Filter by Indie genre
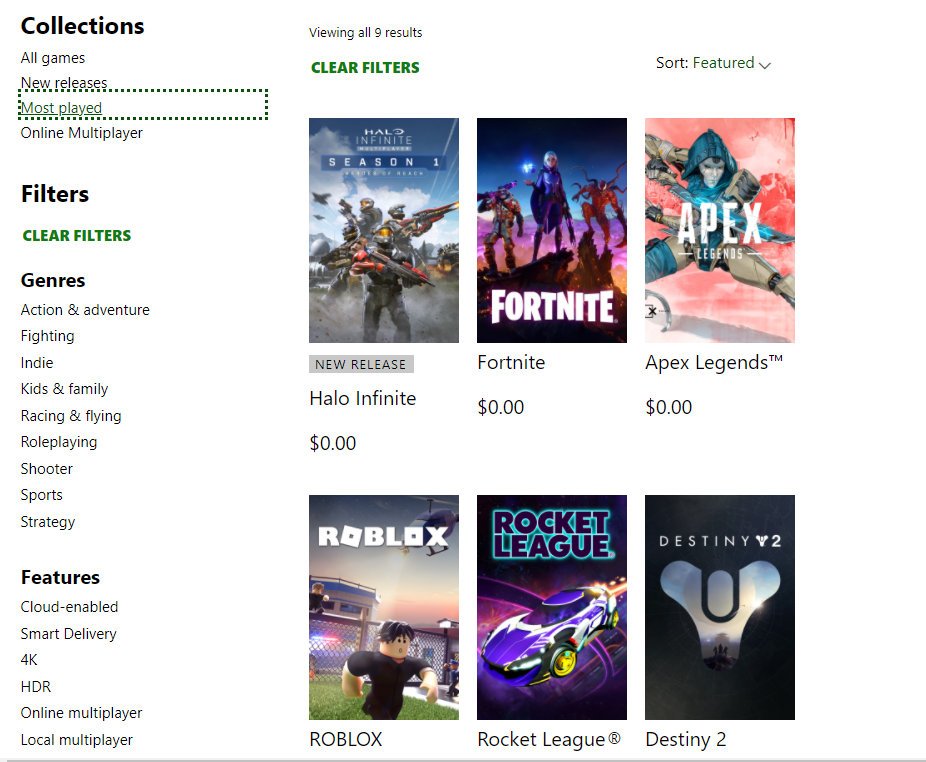Image resolution: width=926 pixels, height=762 pixels. pos(37,363)
